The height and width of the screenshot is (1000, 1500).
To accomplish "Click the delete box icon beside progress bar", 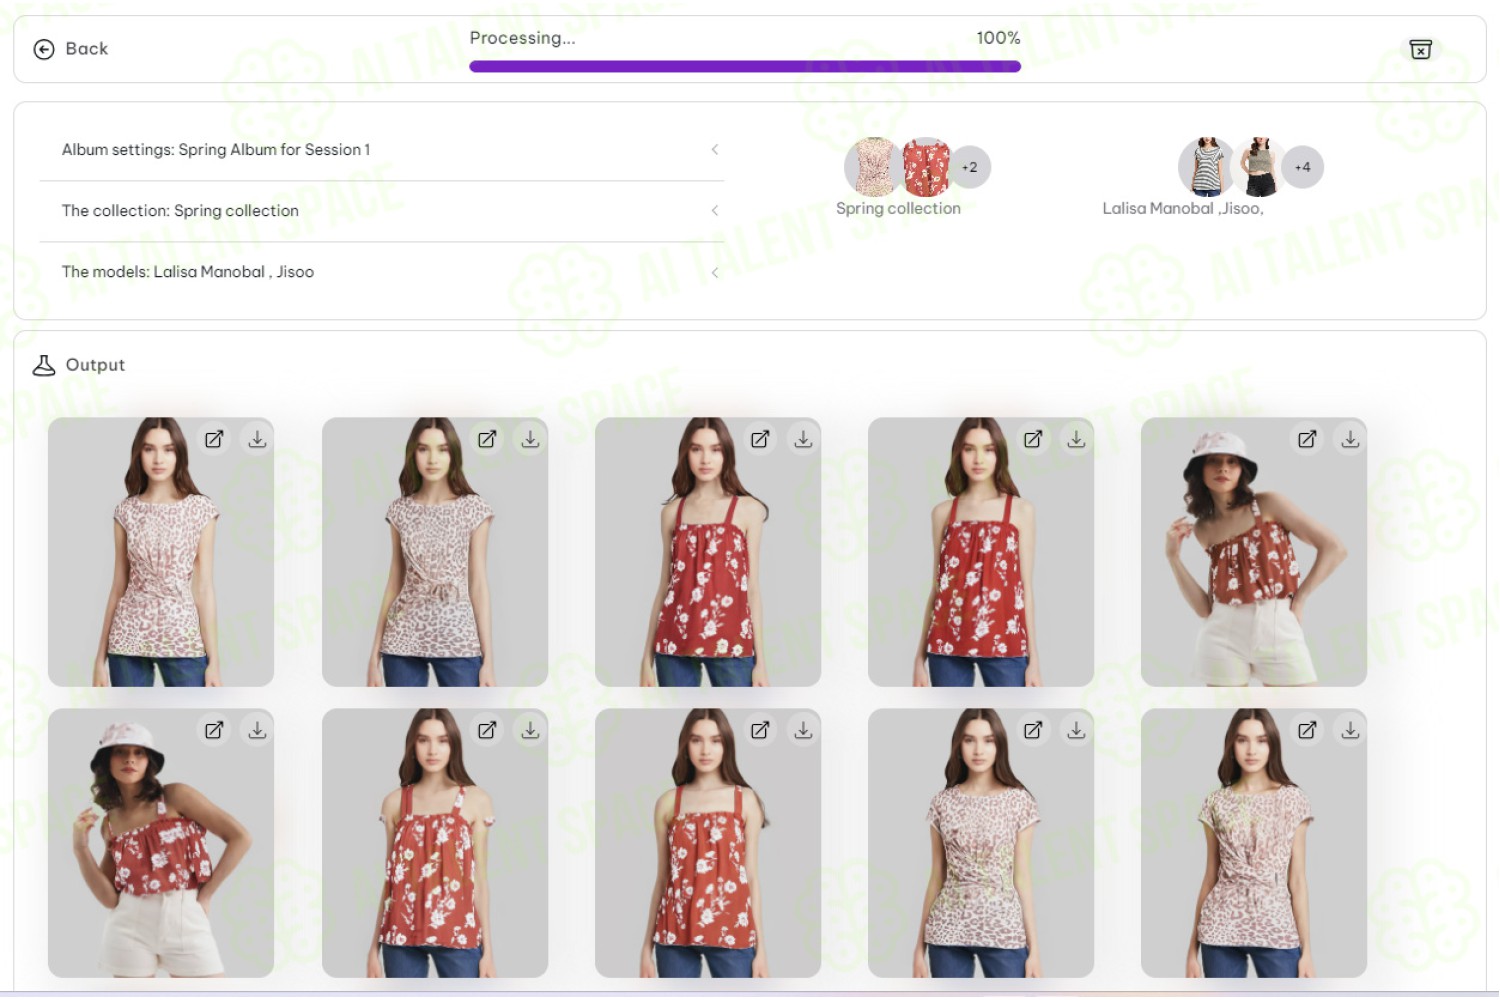I will (x=1420, y=49).
